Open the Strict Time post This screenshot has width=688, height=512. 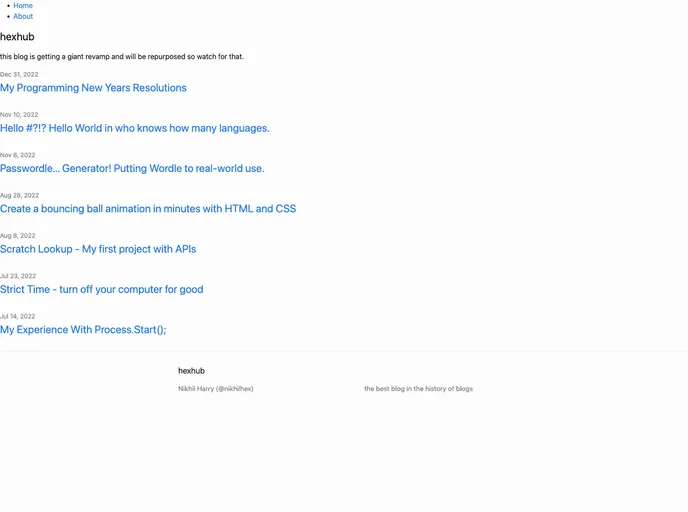101,290
